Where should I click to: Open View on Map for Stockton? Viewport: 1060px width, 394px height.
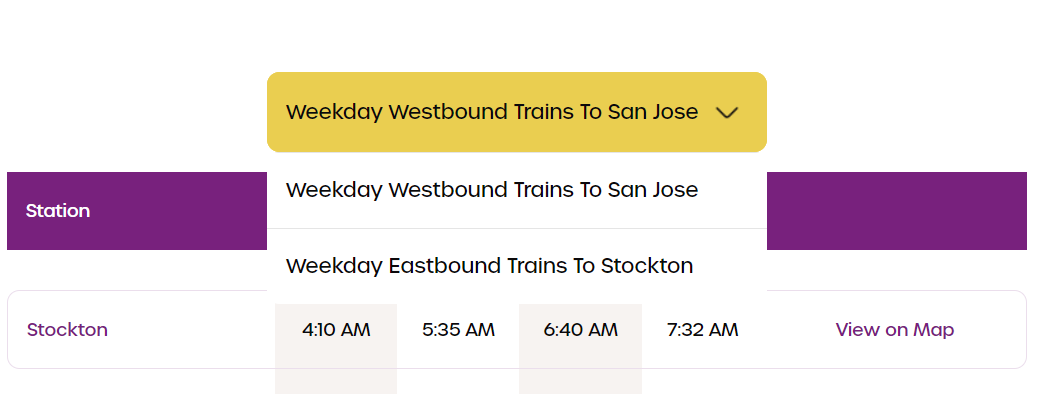click(894, 330)
